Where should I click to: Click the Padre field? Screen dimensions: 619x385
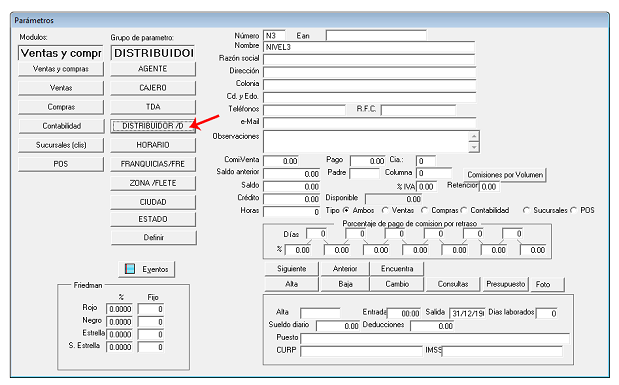364,173
